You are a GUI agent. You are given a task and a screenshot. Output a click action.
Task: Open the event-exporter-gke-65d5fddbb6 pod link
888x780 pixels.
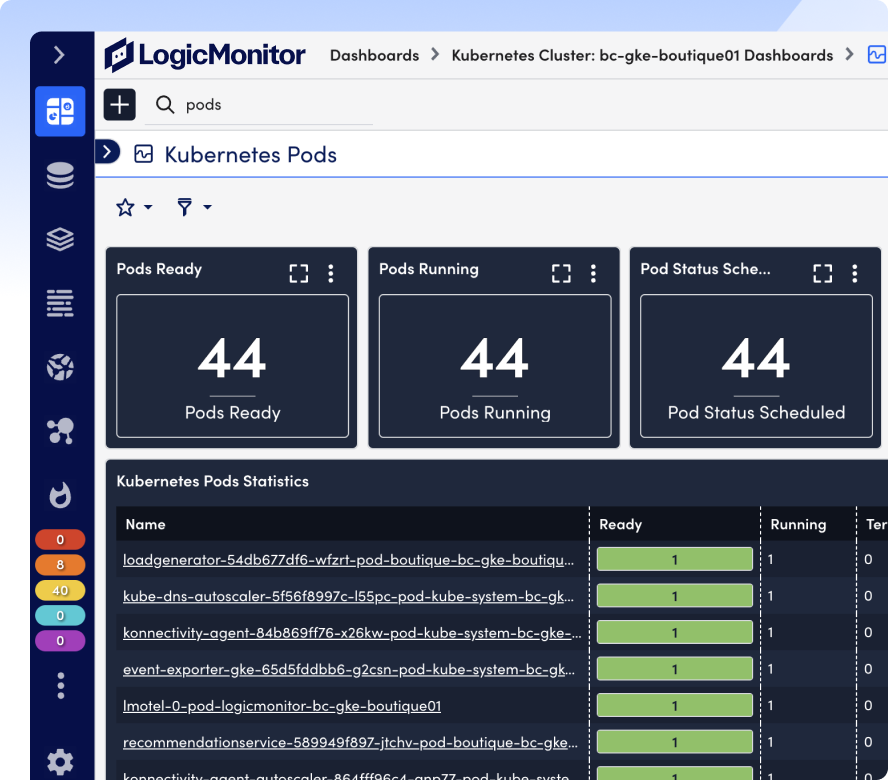pyautogui.click(x=349, y=670)
